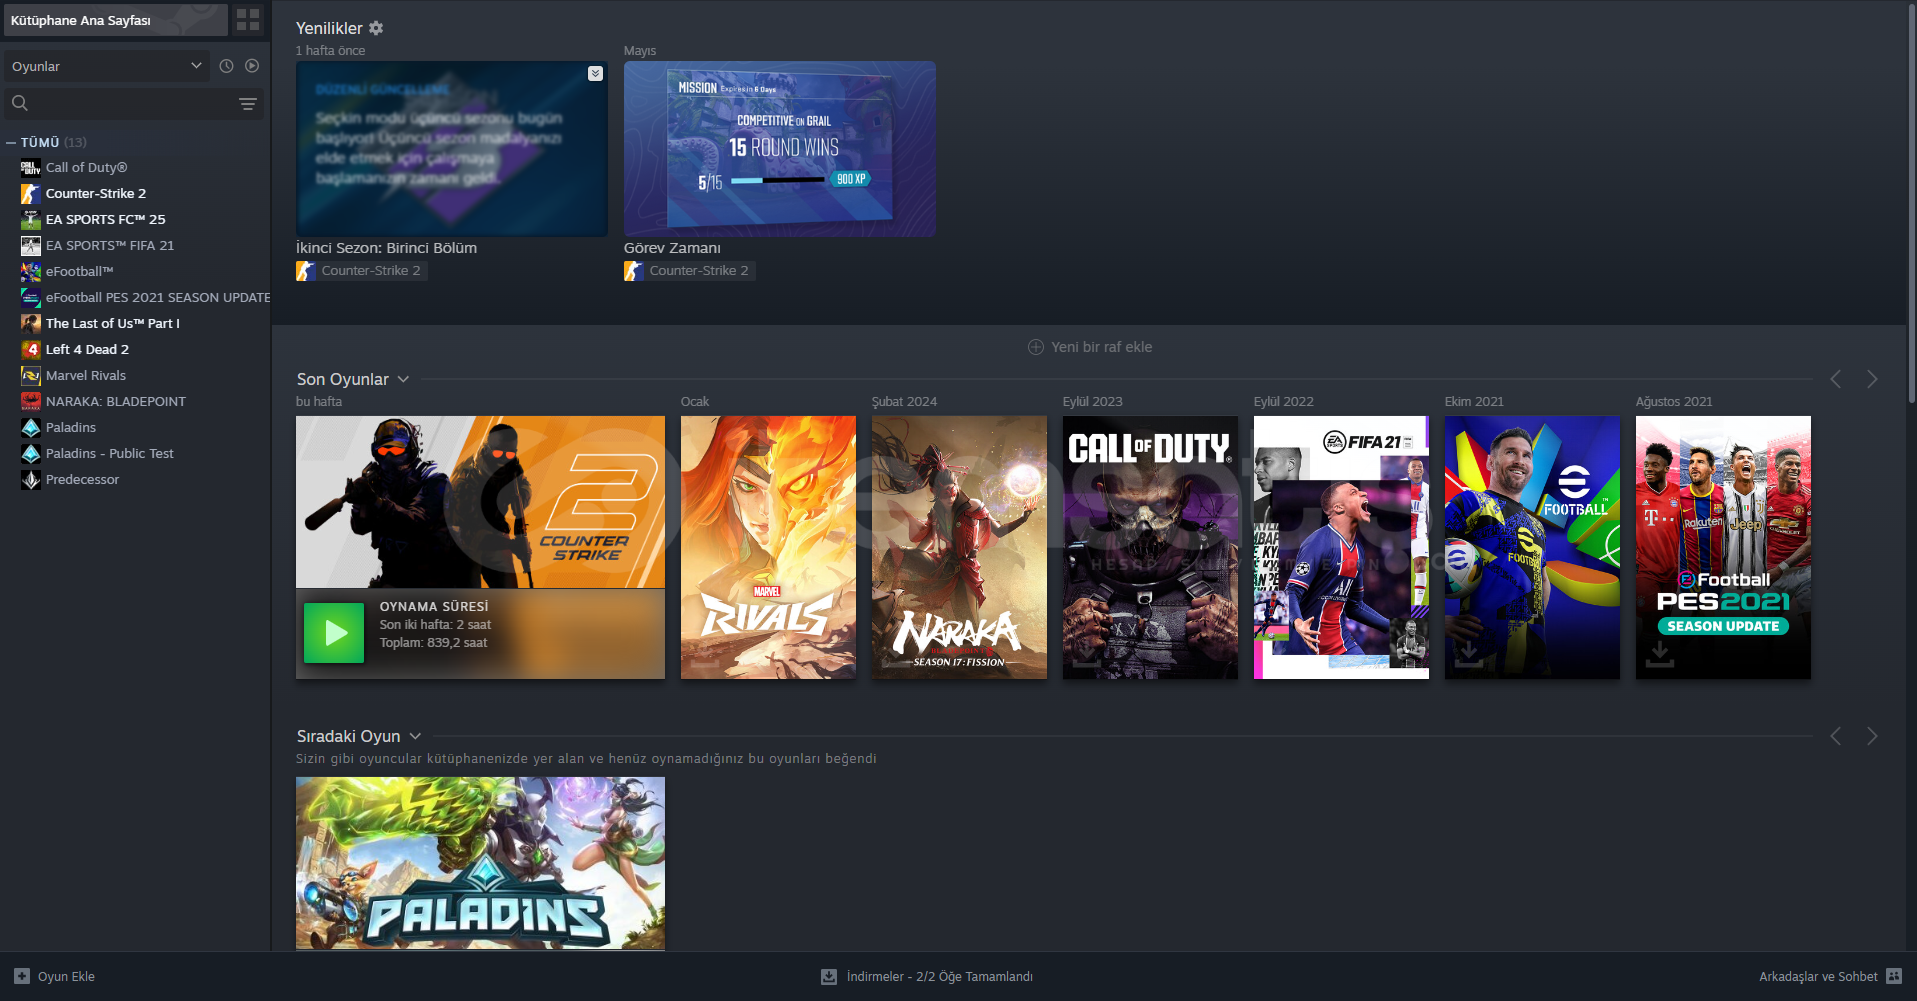This screenshot has width=1917, height=1001.
Task: Click download icon on PES 2021 cover
Action: coord(1659,654)
